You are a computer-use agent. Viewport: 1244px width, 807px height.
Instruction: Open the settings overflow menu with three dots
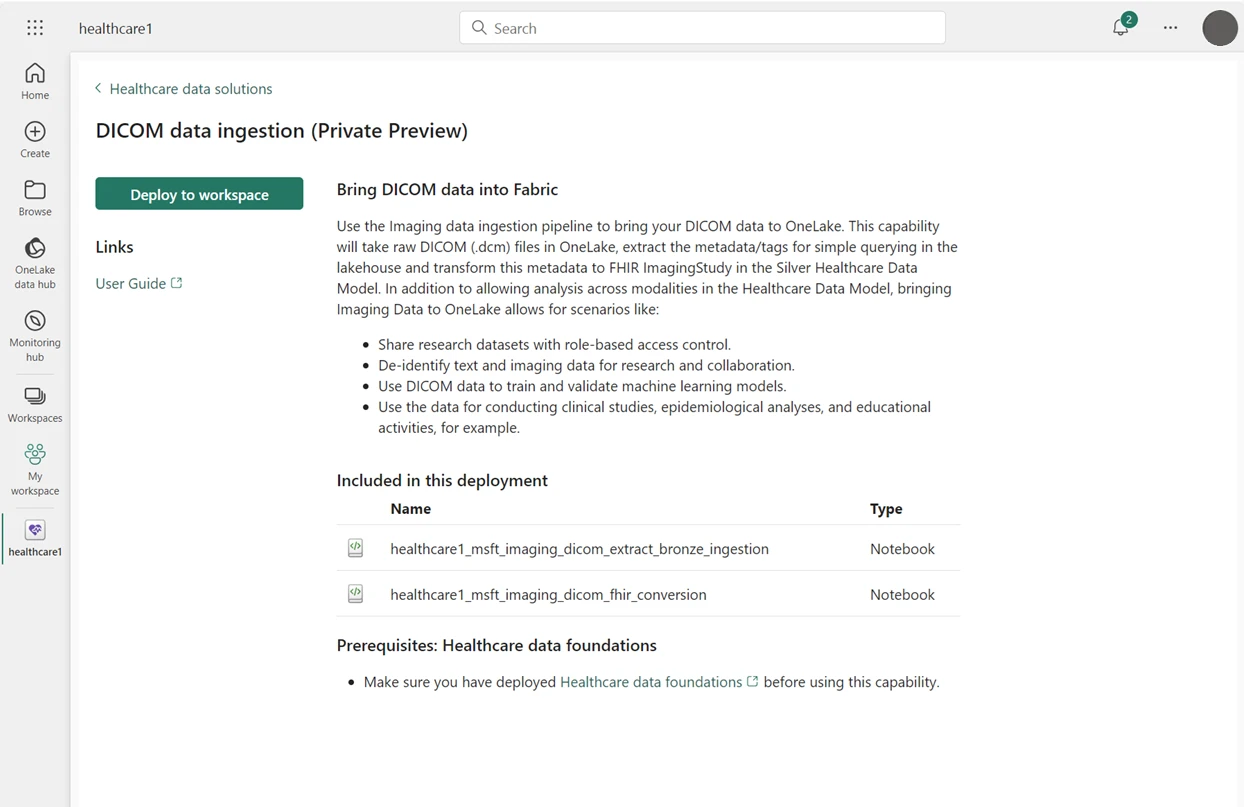pos(1170,28)
